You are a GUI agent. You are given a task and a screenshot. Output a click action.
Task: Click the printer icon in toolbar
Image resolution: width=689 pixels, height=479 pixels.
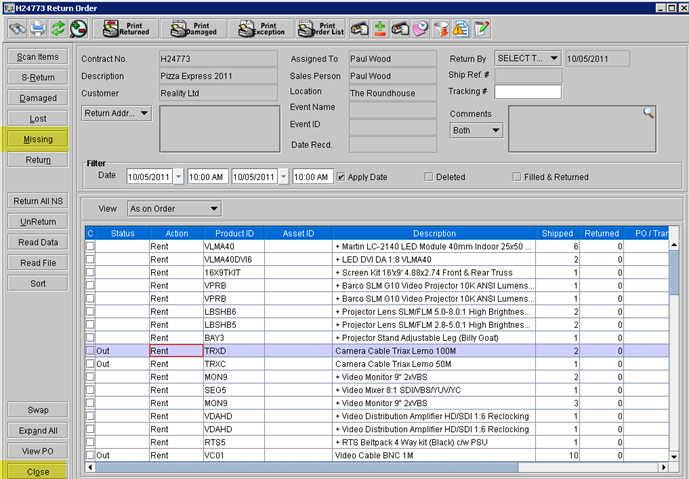click(x=37, y=29)
